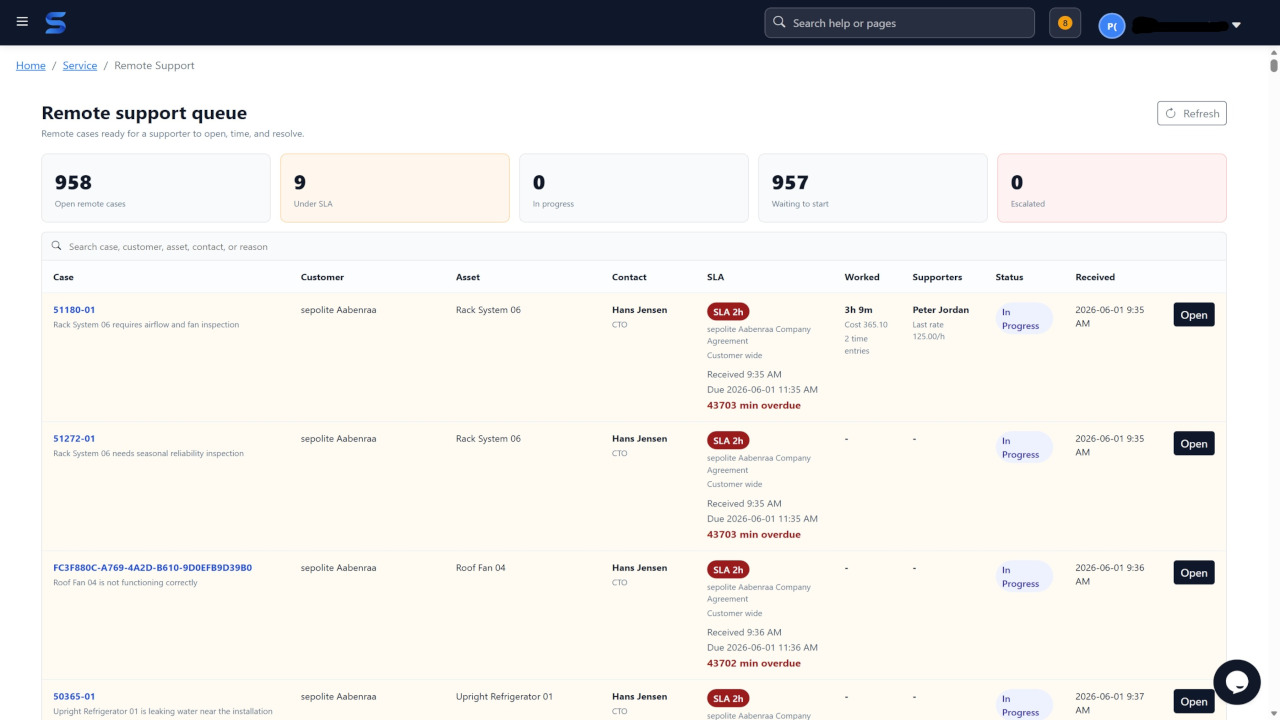
Task: Click In Progress status of Roof Fan 04 case
Action: pyautogui.click(x=1023, y=577)
